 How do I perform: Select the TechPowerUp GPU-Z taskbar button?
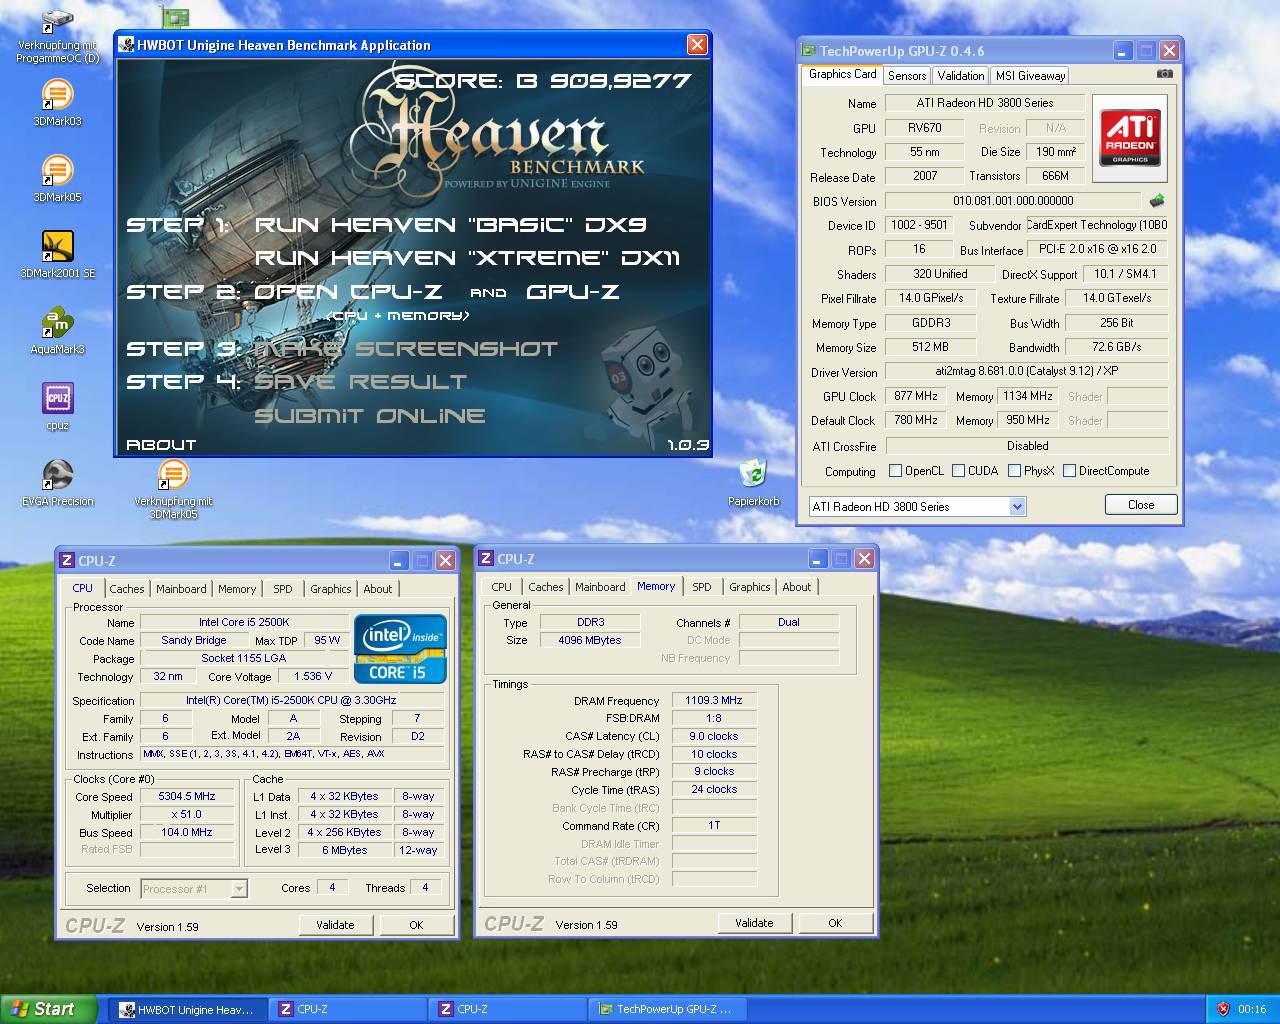coord(666,1009)
